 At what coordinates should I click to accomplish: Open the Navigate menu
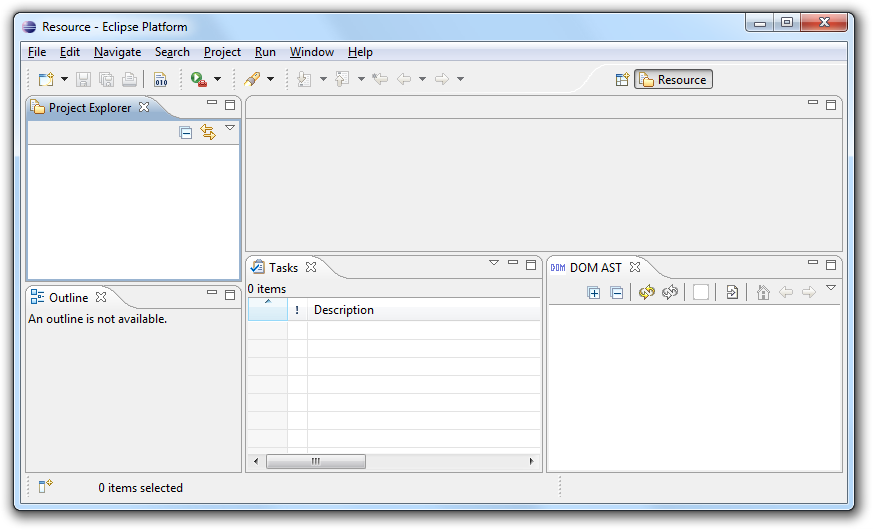117,52
